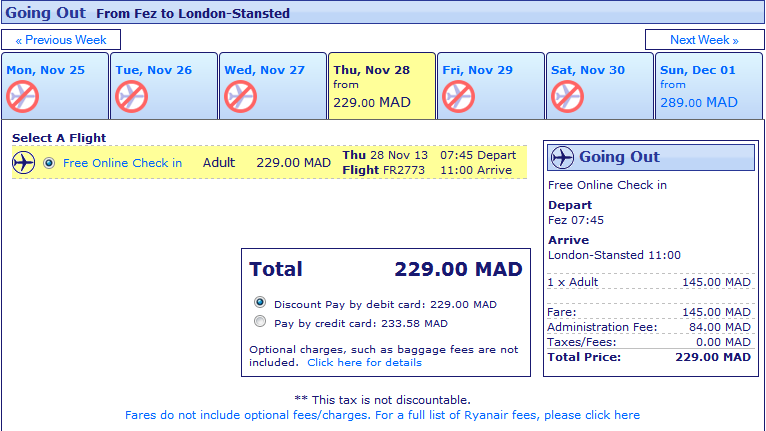
Task: Open the Tue, Nov 26 date tab
Action: pyautogui.click(x=164, y=86)
